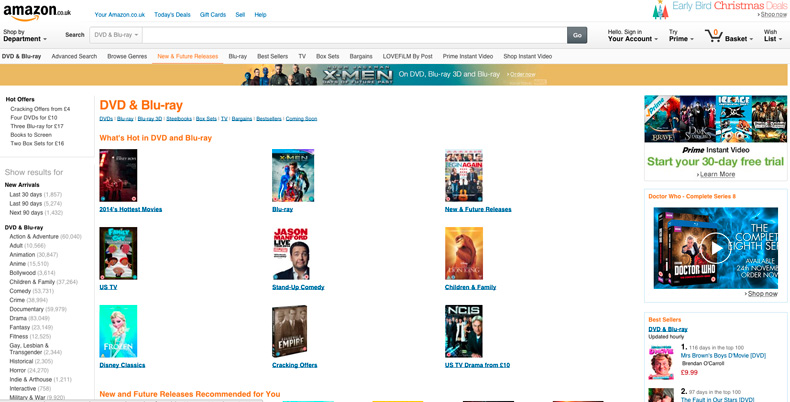Image resolution: width=790 pixels, height=402 pixels.
Task: Open the Wish List dropdown
Action: click(773, 35)
